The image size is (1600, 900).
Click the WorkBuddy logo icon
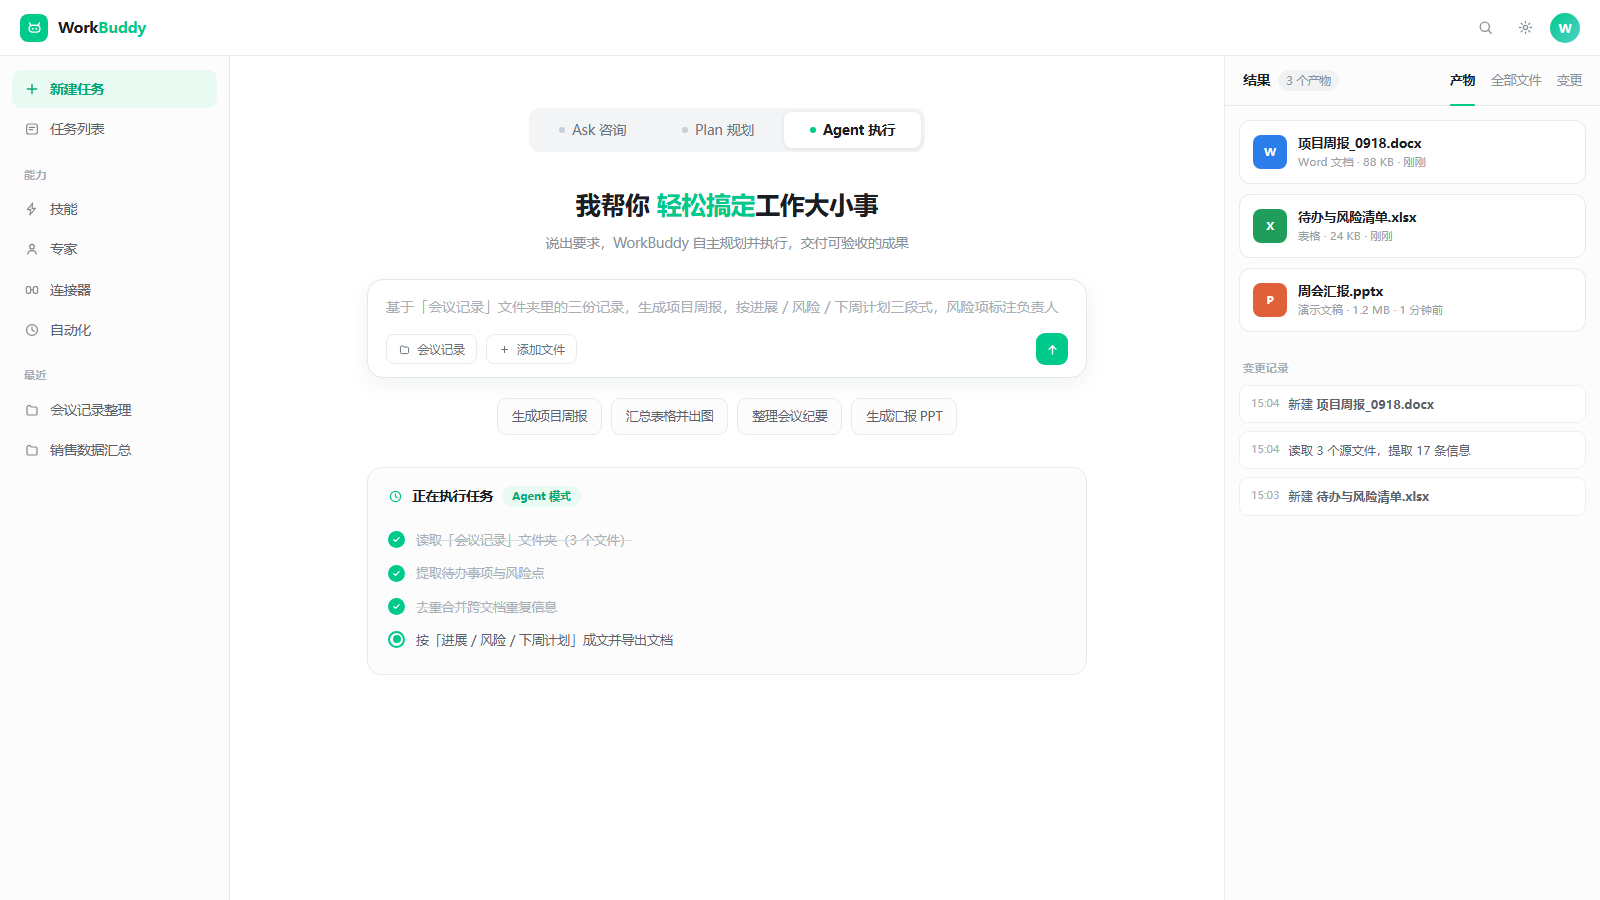34,28
